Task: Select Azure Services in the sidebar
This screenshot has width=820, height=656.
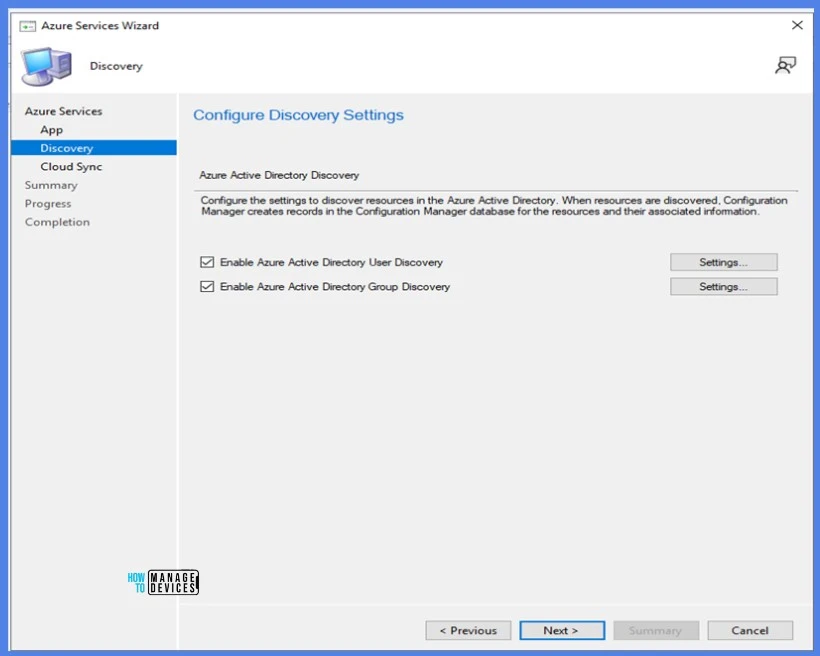Action: 63,111
